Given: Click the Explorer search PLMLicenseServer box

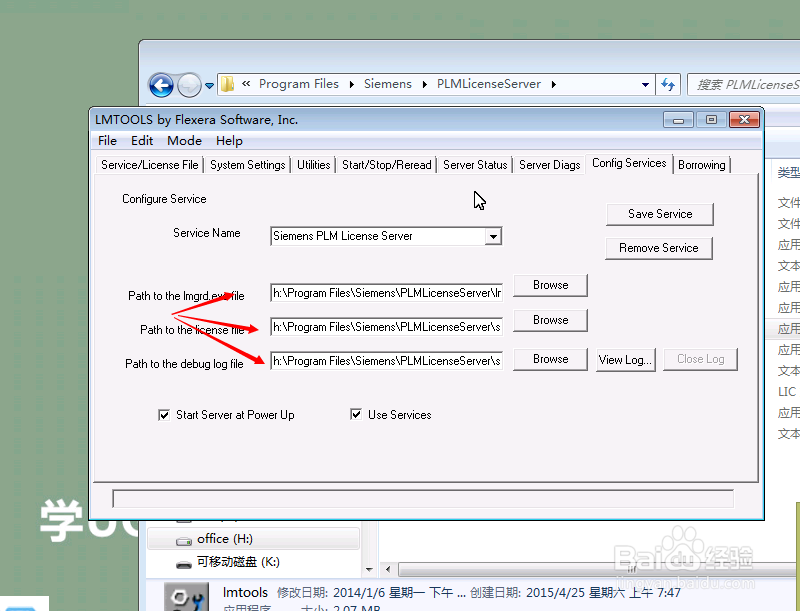Looking at the screenshot, I should [x=744, y=85].
